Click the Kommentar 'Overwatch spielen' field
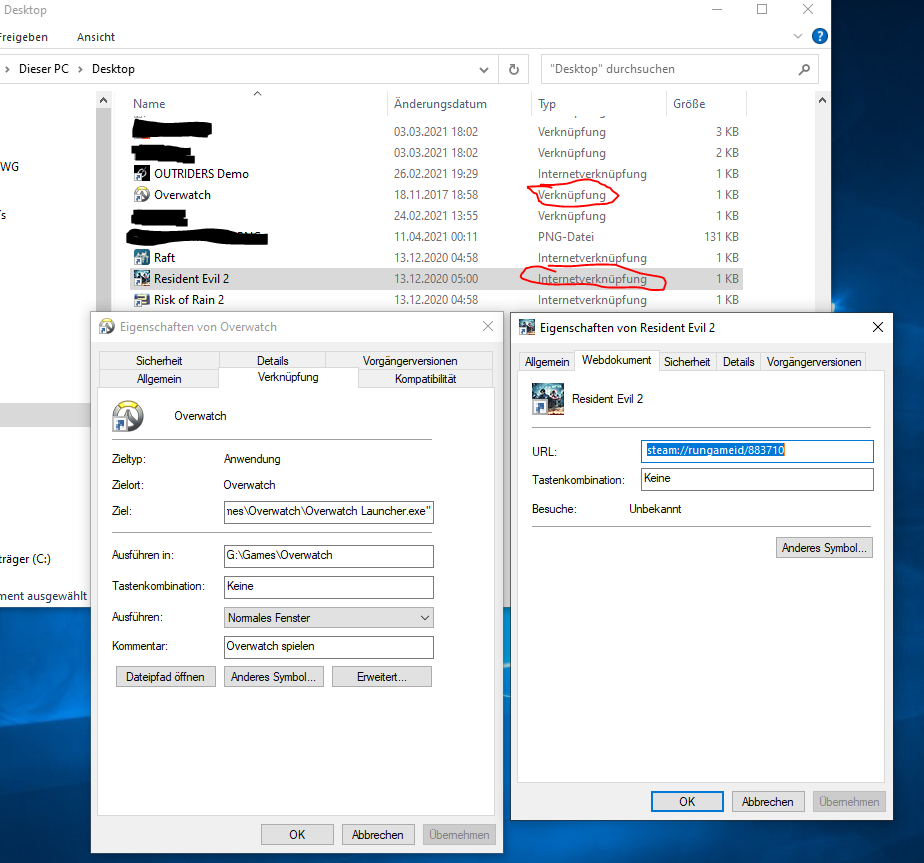This screenshot has width=924, height=863. 329,647
